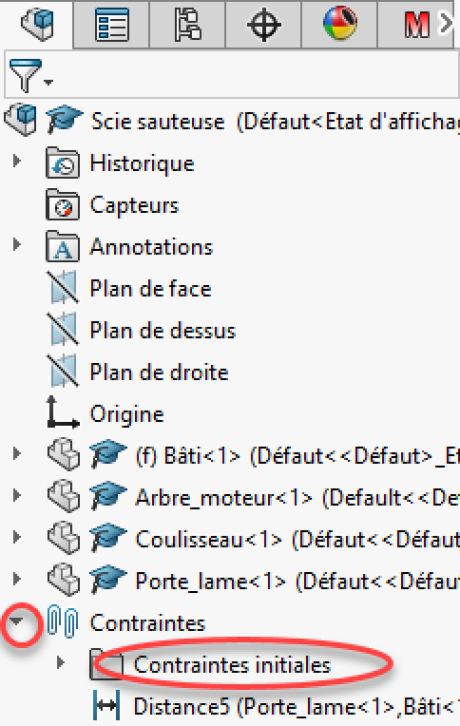460x726 pixels.
Task: Open the FeatureManager design tree tab
Action: (37, 24)
